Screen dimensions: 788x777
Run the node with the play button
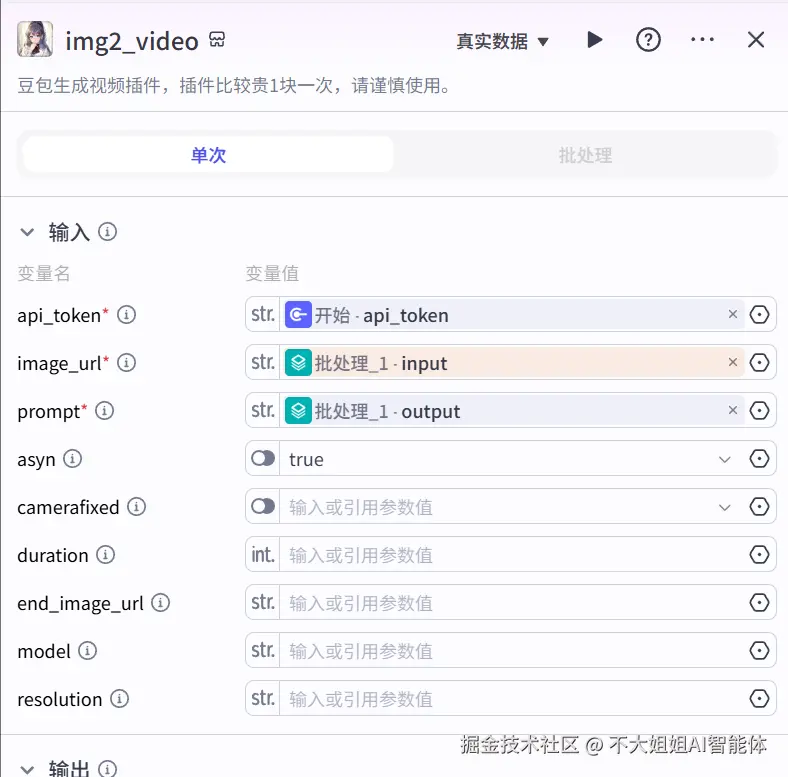tap(595, 40)
